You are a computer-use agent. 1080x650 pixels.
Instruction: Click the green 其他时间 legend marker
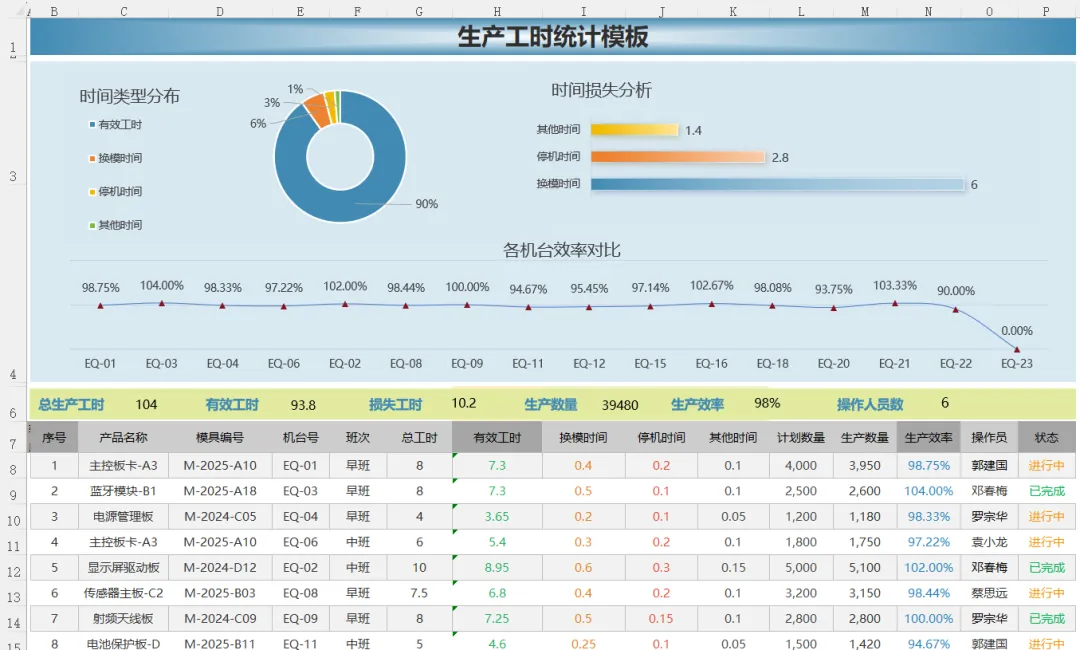[x=92, y=225]
